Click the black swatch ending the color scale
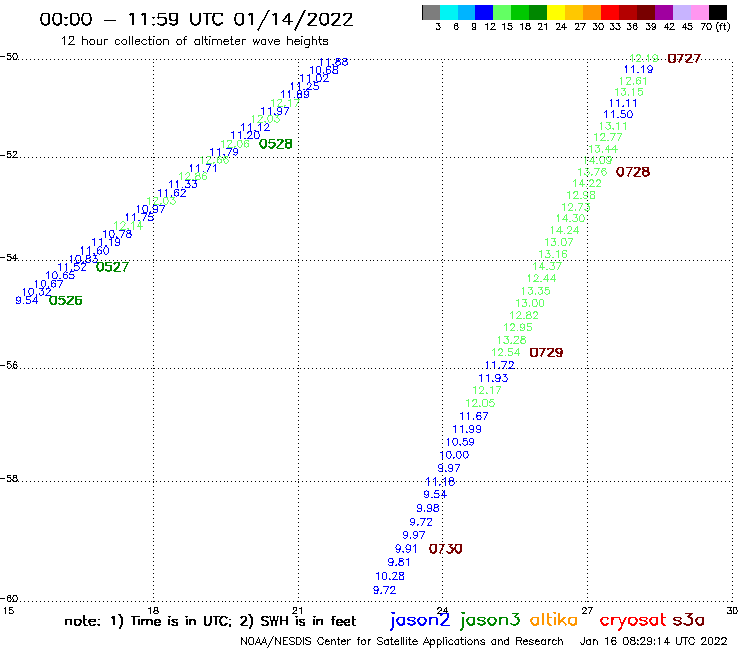Screen dimensions: 740x650 point(717,12)
